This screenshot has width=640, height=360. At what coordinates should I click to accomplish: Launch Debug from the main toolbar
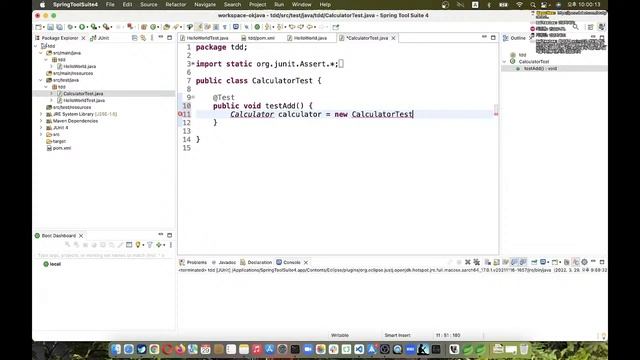[x=71, y=27]
